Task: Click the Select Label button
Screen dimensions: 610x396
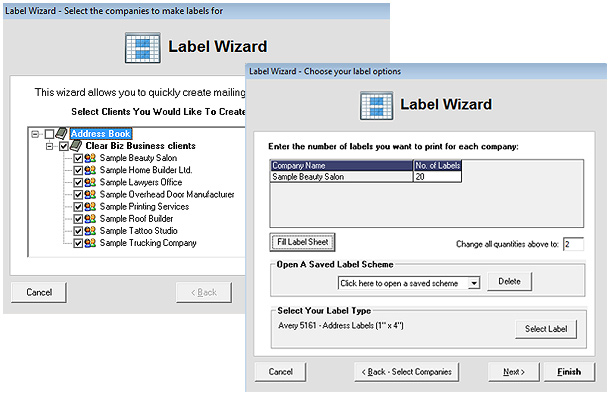Action: click(x=546, y=329)
